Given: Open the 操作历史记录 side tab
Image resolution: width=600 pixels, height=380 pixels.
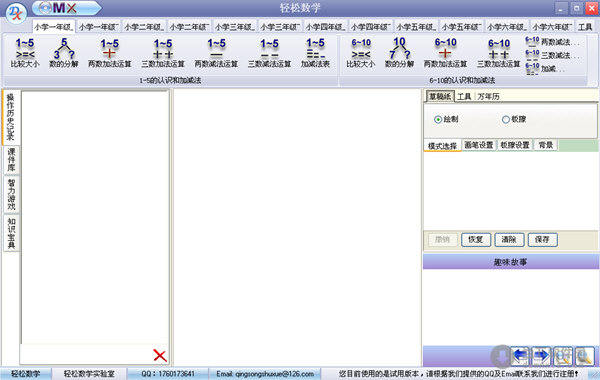Looking at the screenshot, I should pos(11,117).
